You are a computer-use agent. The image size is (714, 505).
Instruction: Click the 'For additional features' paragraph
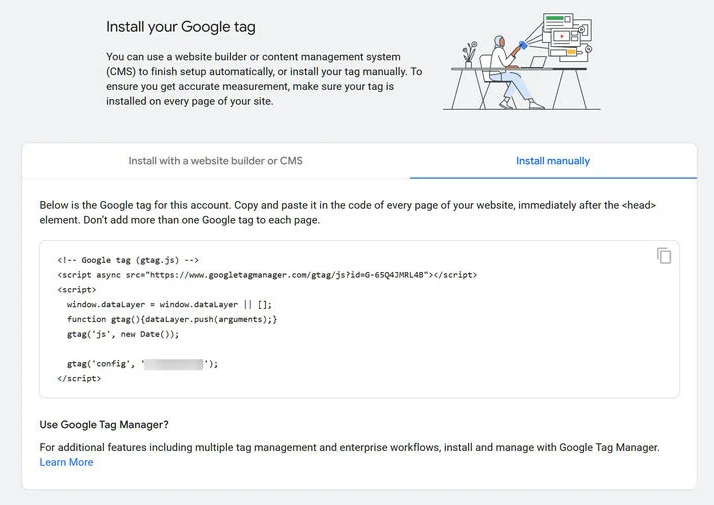tap(349, 447)
